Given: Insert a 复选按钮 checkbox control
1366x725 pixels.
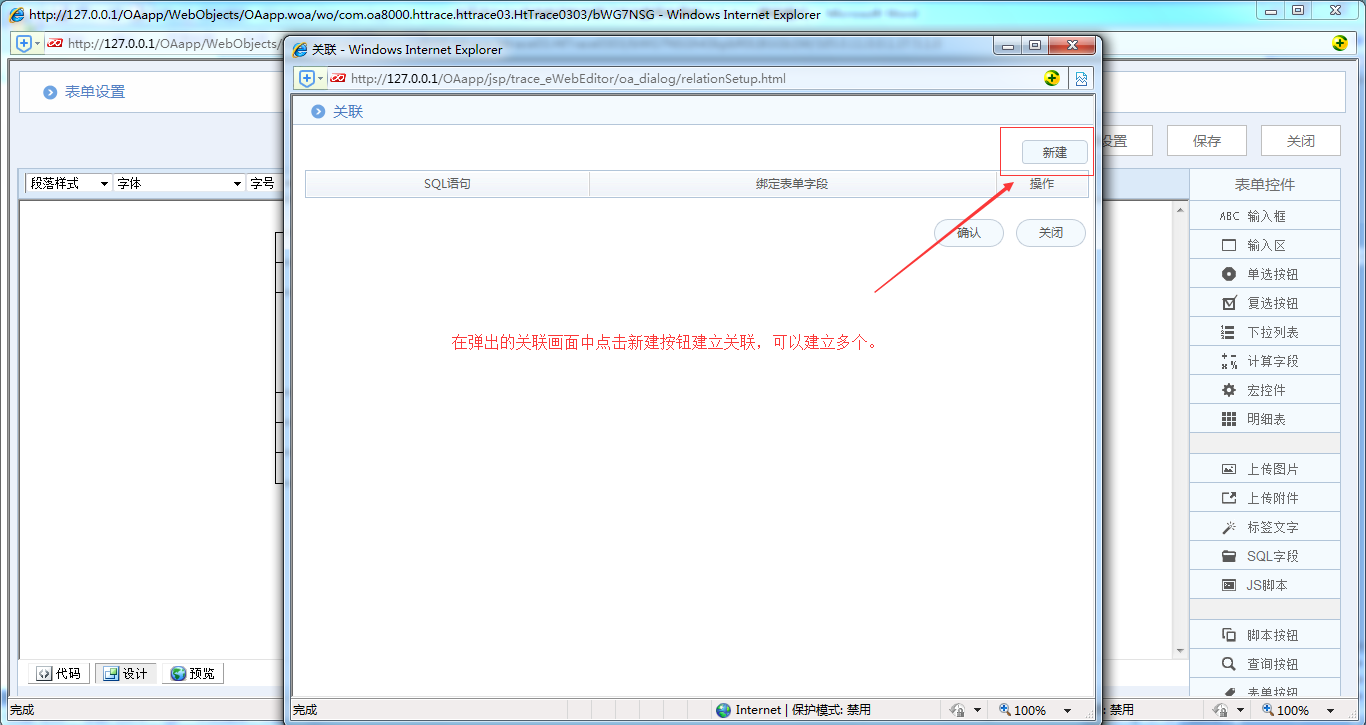Looking at the screenshot, I should [x=1265, y=303].
